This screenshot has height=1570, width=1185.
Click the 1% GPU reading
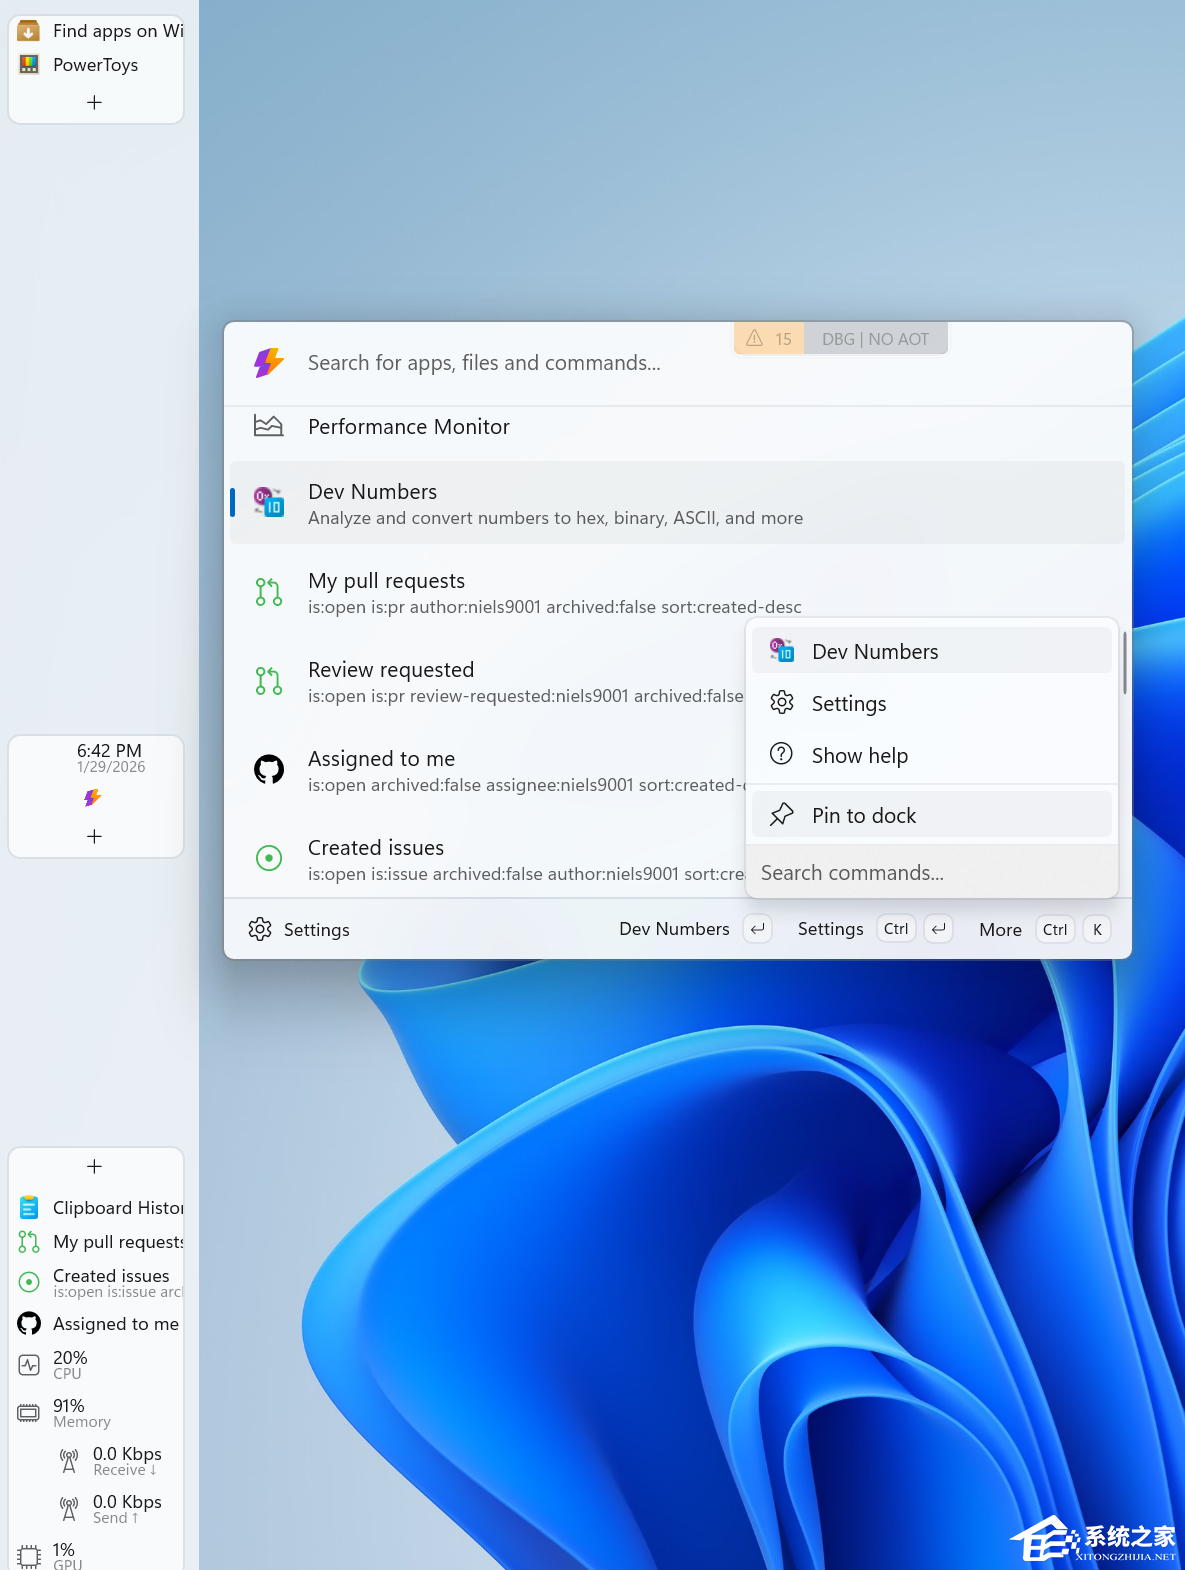click(x=67, y=1555)
